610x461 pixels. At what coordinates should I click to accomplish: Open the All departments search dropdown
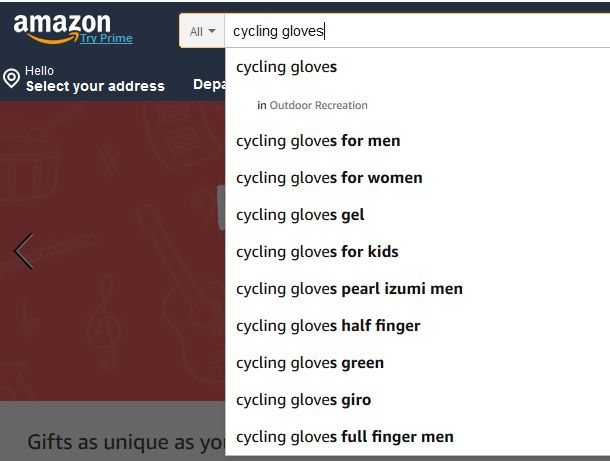pyautogui.click(x=202, y=31)
